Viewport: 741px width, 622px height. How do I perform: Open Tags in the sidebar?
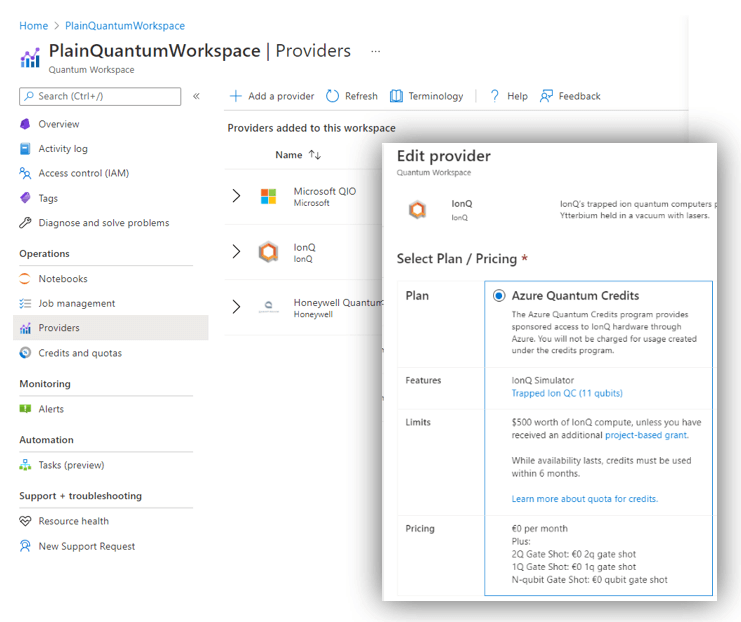click(x=48, y=198)
